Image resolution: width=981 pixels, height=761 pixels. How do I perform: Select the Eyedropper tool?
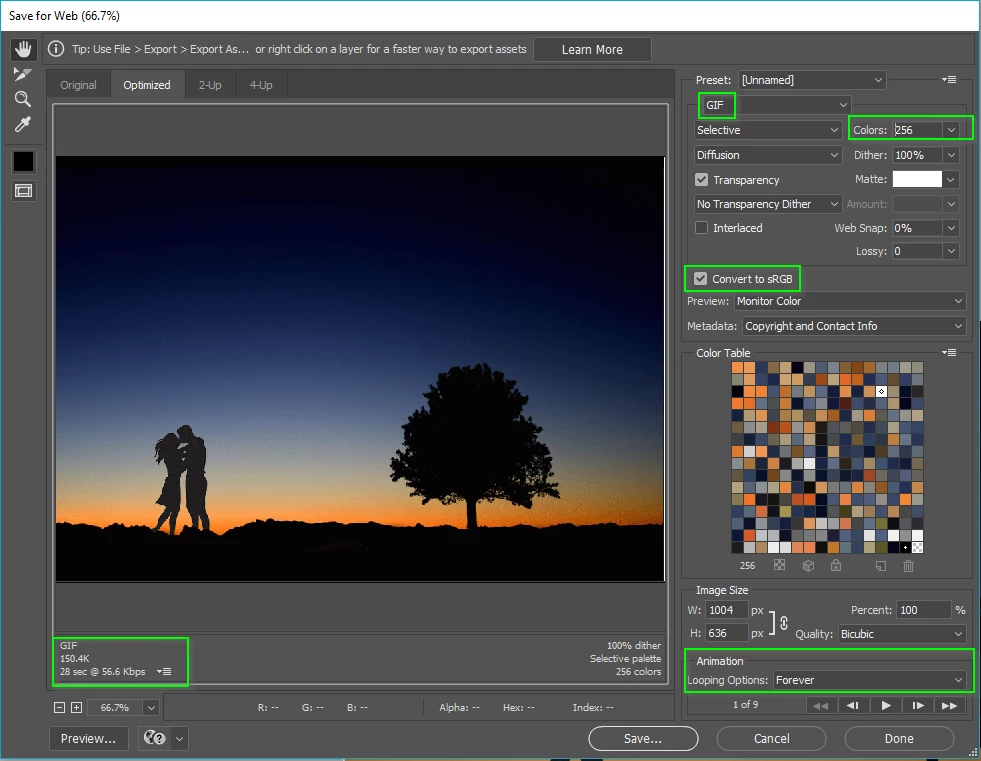click(23, 124)
